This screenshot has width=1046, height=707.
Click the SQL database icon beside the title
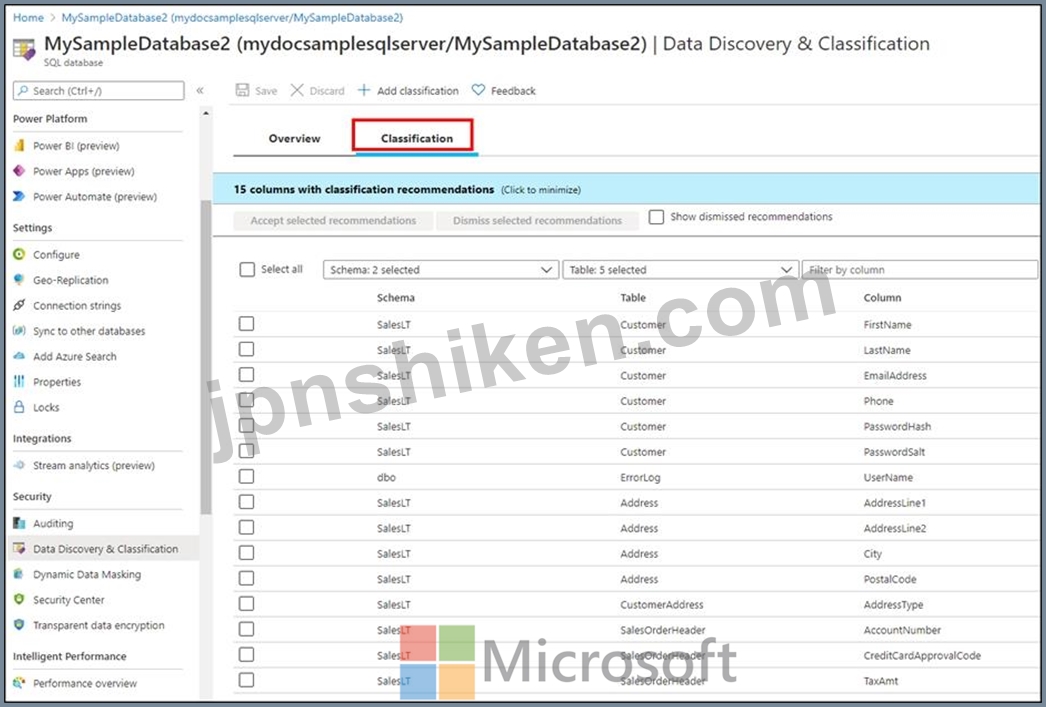click(x=24, y=49)
